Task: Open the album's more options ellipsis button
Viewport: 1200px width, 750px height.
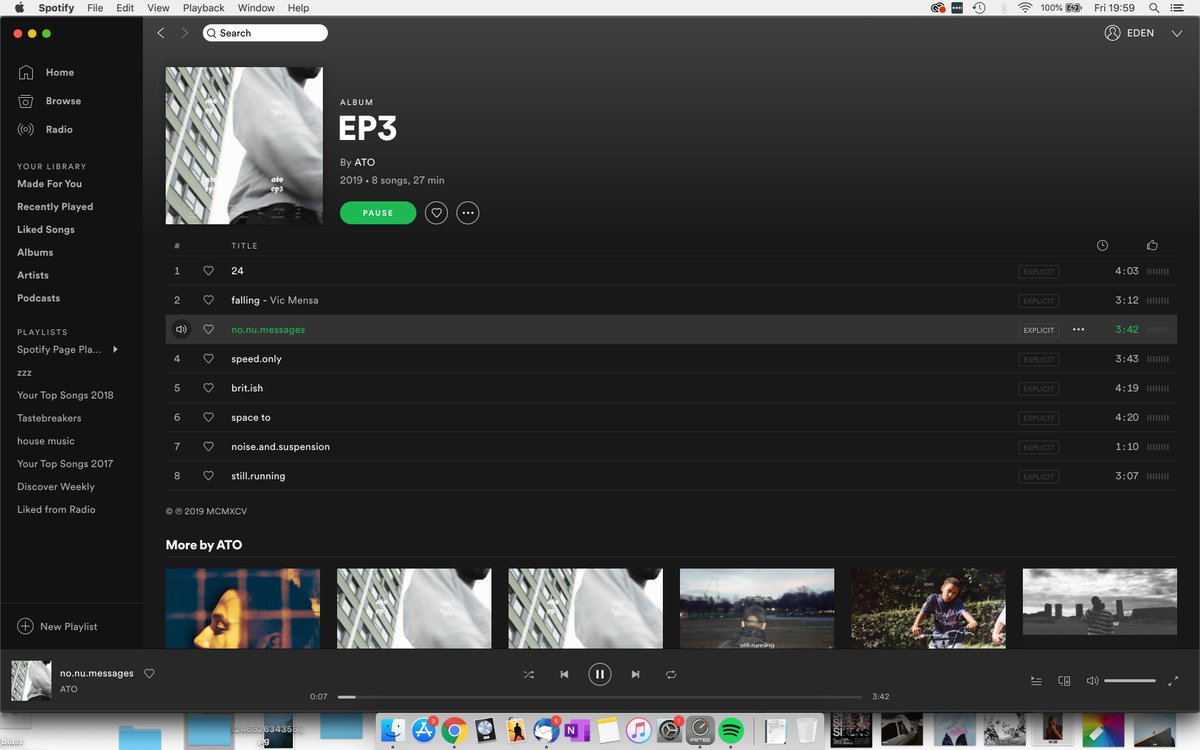Action: (x=468, y=213)
